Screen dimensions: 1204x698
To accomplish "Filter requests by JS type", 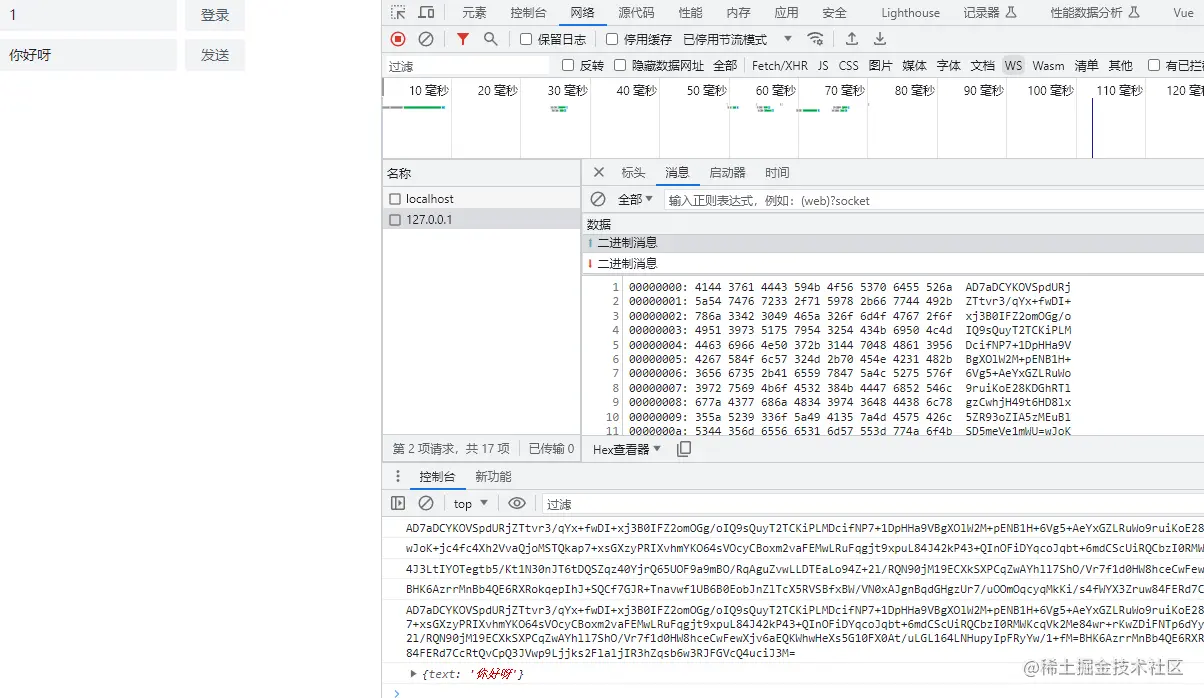I will (823, 65).
